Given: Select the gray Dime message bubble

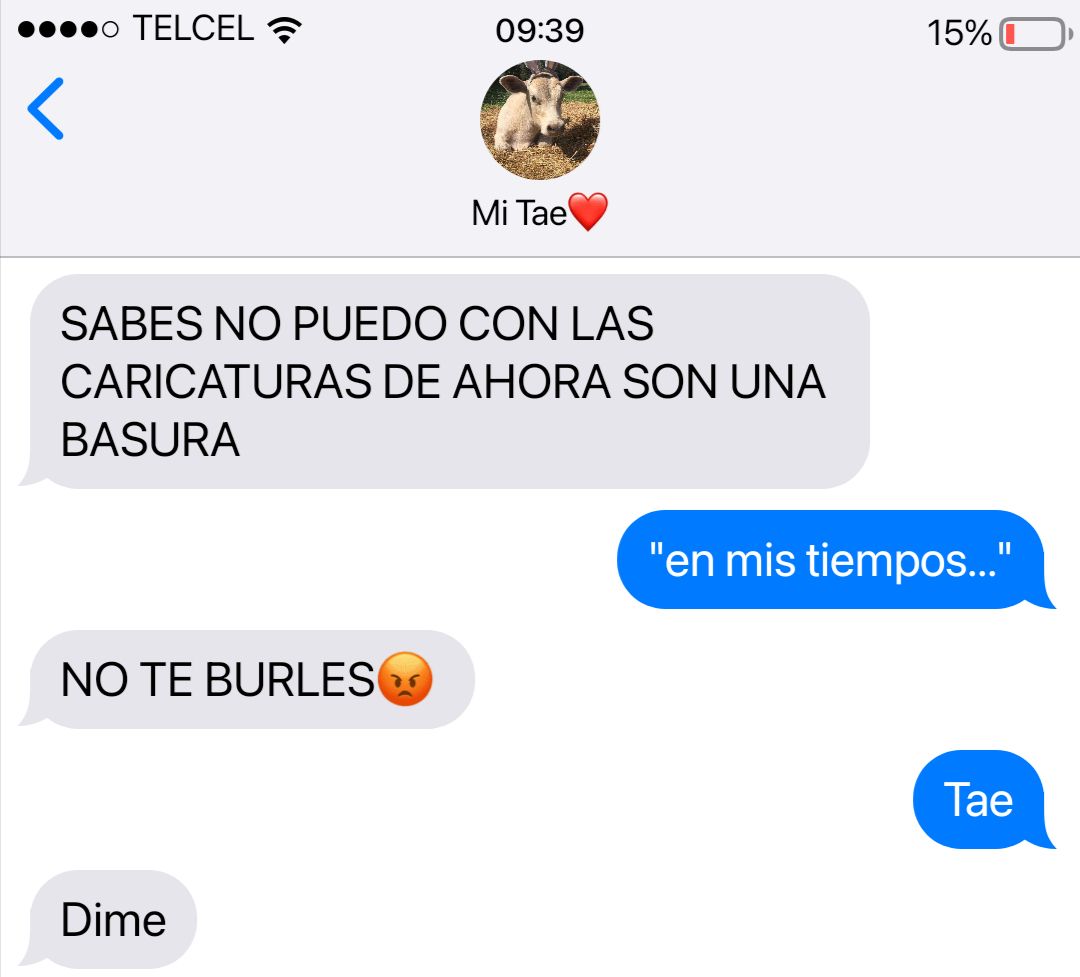Looking at the screenshot, I should pyautogui.click(x=107, y=919).
